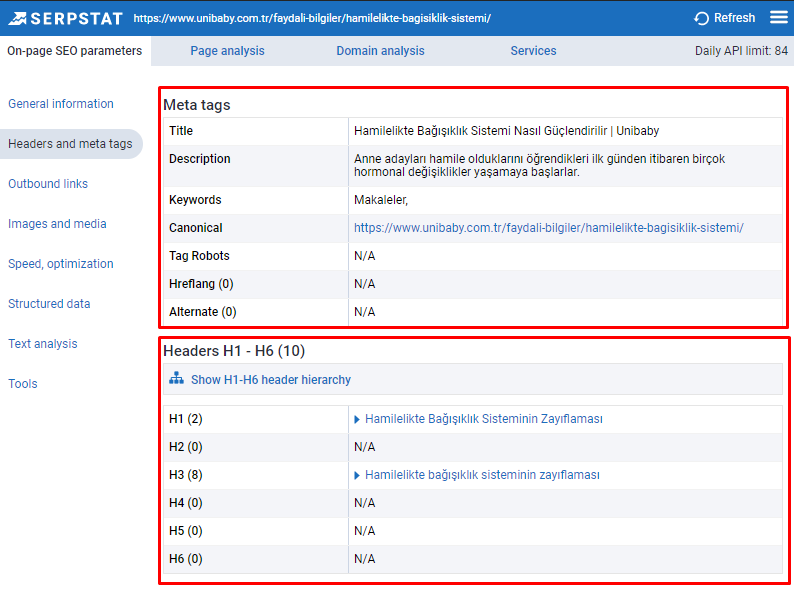The height and width of the screenshot is (595, 794).
Task: Click the Tag Robots row label
Action: pyautogui.click(x=199, y=256)
